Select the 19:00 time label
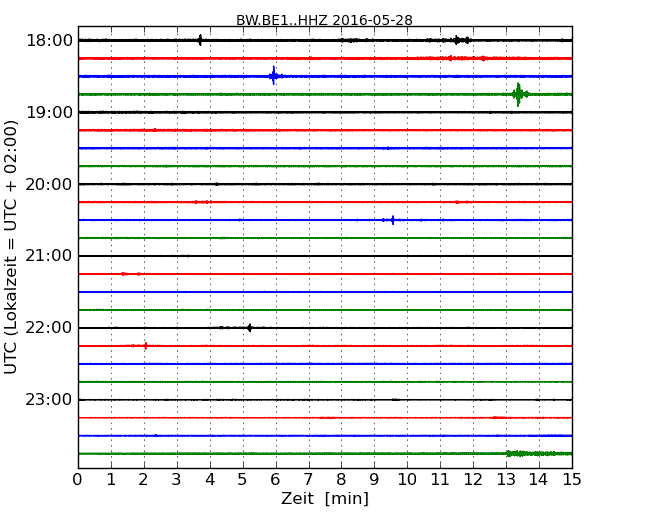The image size is (650, 520). click(x=49, y=112)
